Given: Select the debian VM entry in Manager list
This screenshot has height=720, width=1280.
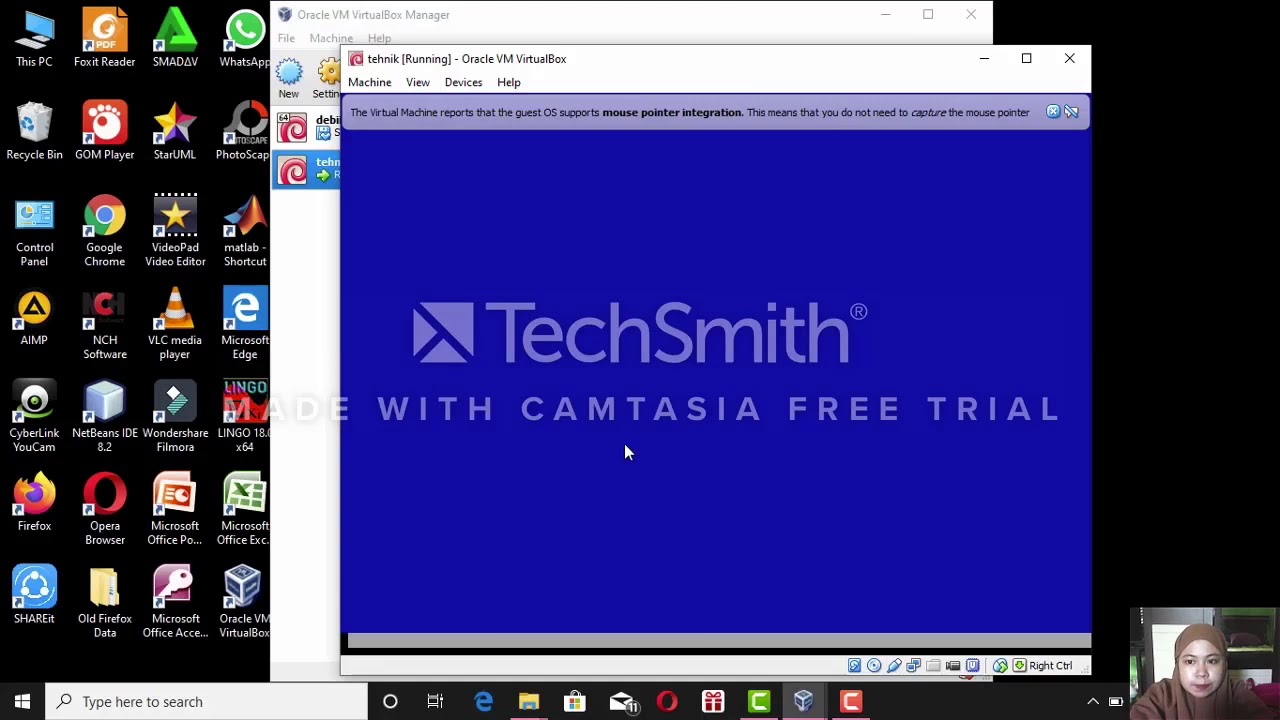Looking at the screenshot, I should [x=307, y=127].
